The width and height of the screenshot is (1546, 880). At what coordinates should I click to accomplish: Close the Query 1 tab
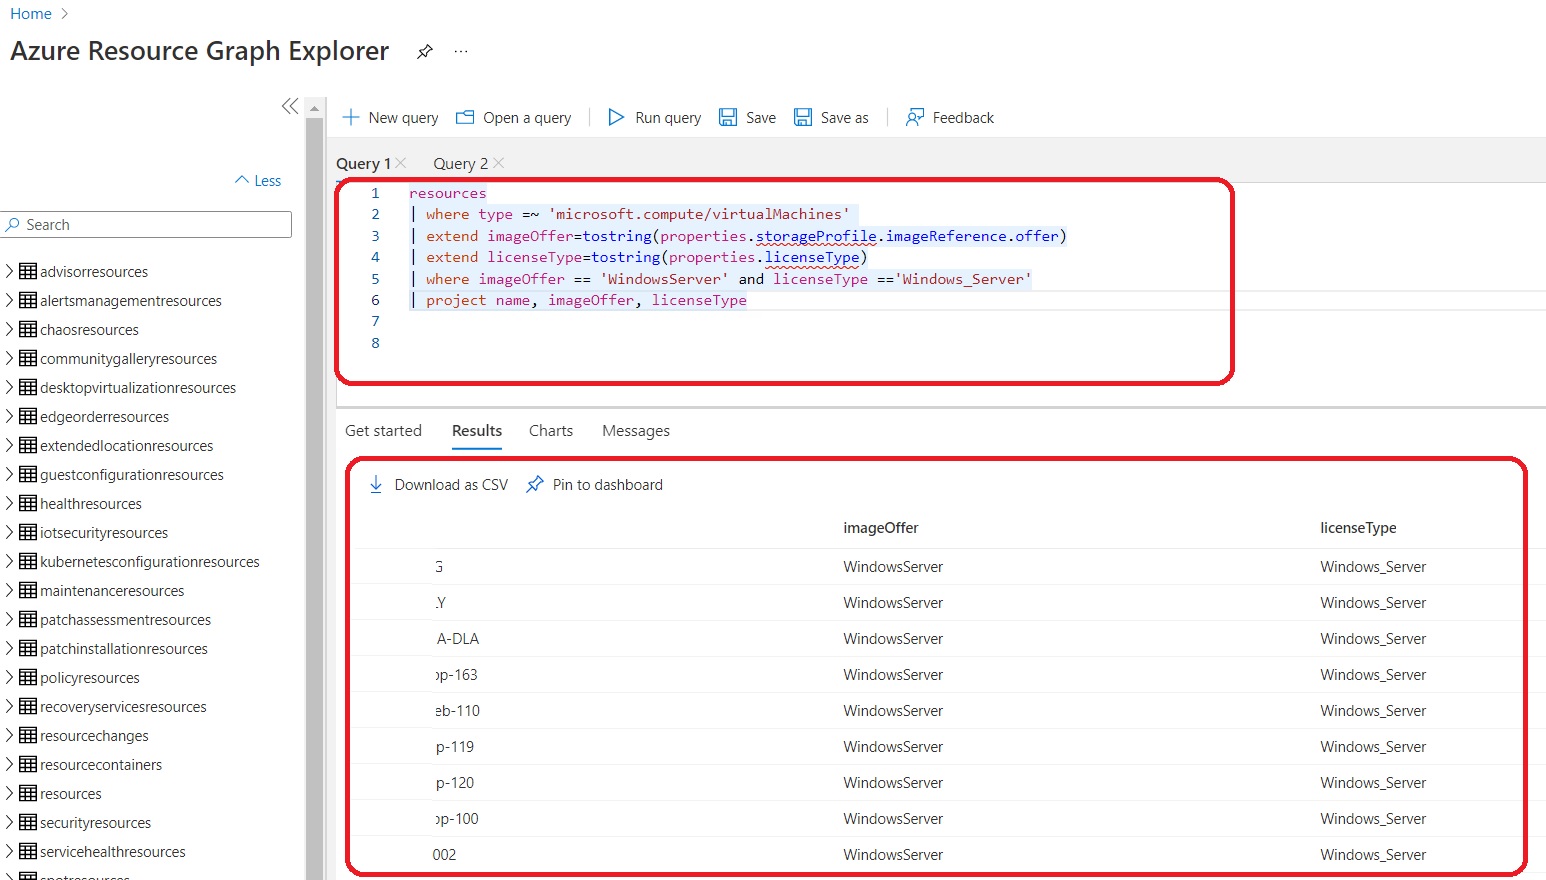pyautogui.click(x=401, y=163)
